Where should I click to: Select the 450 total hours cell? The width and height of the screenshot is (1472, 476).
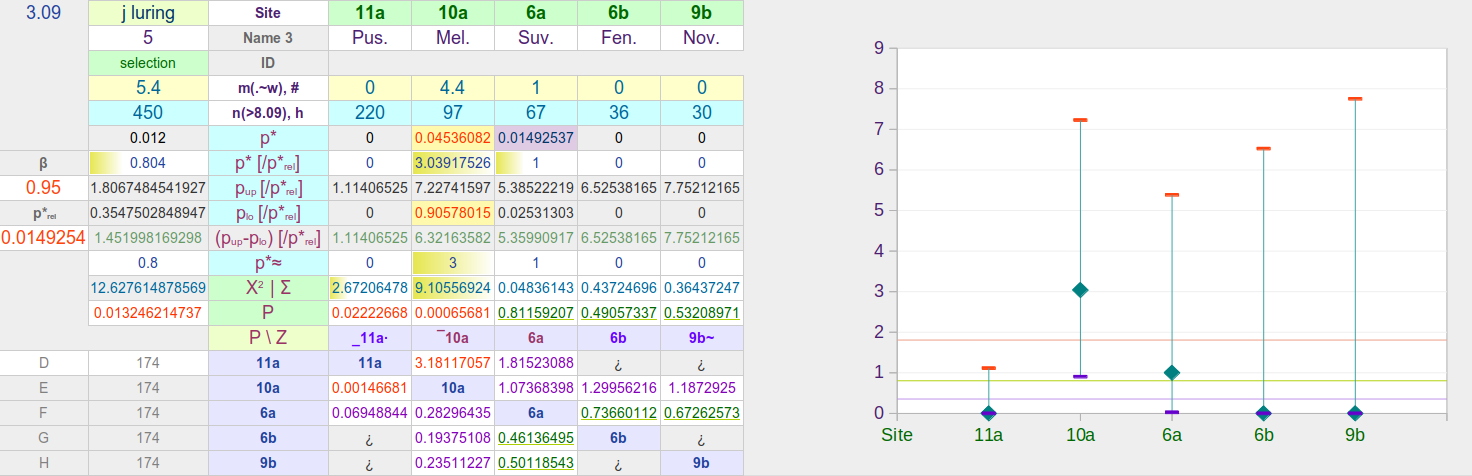(148, 113)
